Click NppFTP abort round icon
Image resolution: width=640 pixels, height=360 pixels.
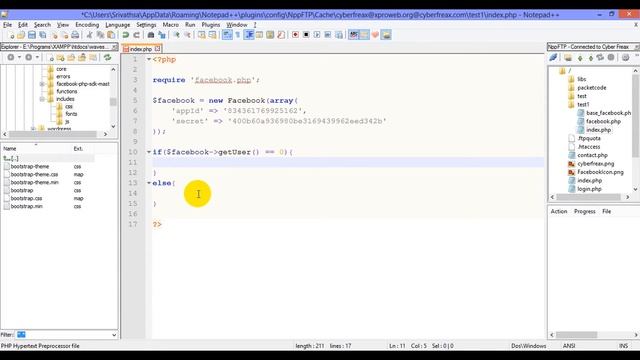611,58
